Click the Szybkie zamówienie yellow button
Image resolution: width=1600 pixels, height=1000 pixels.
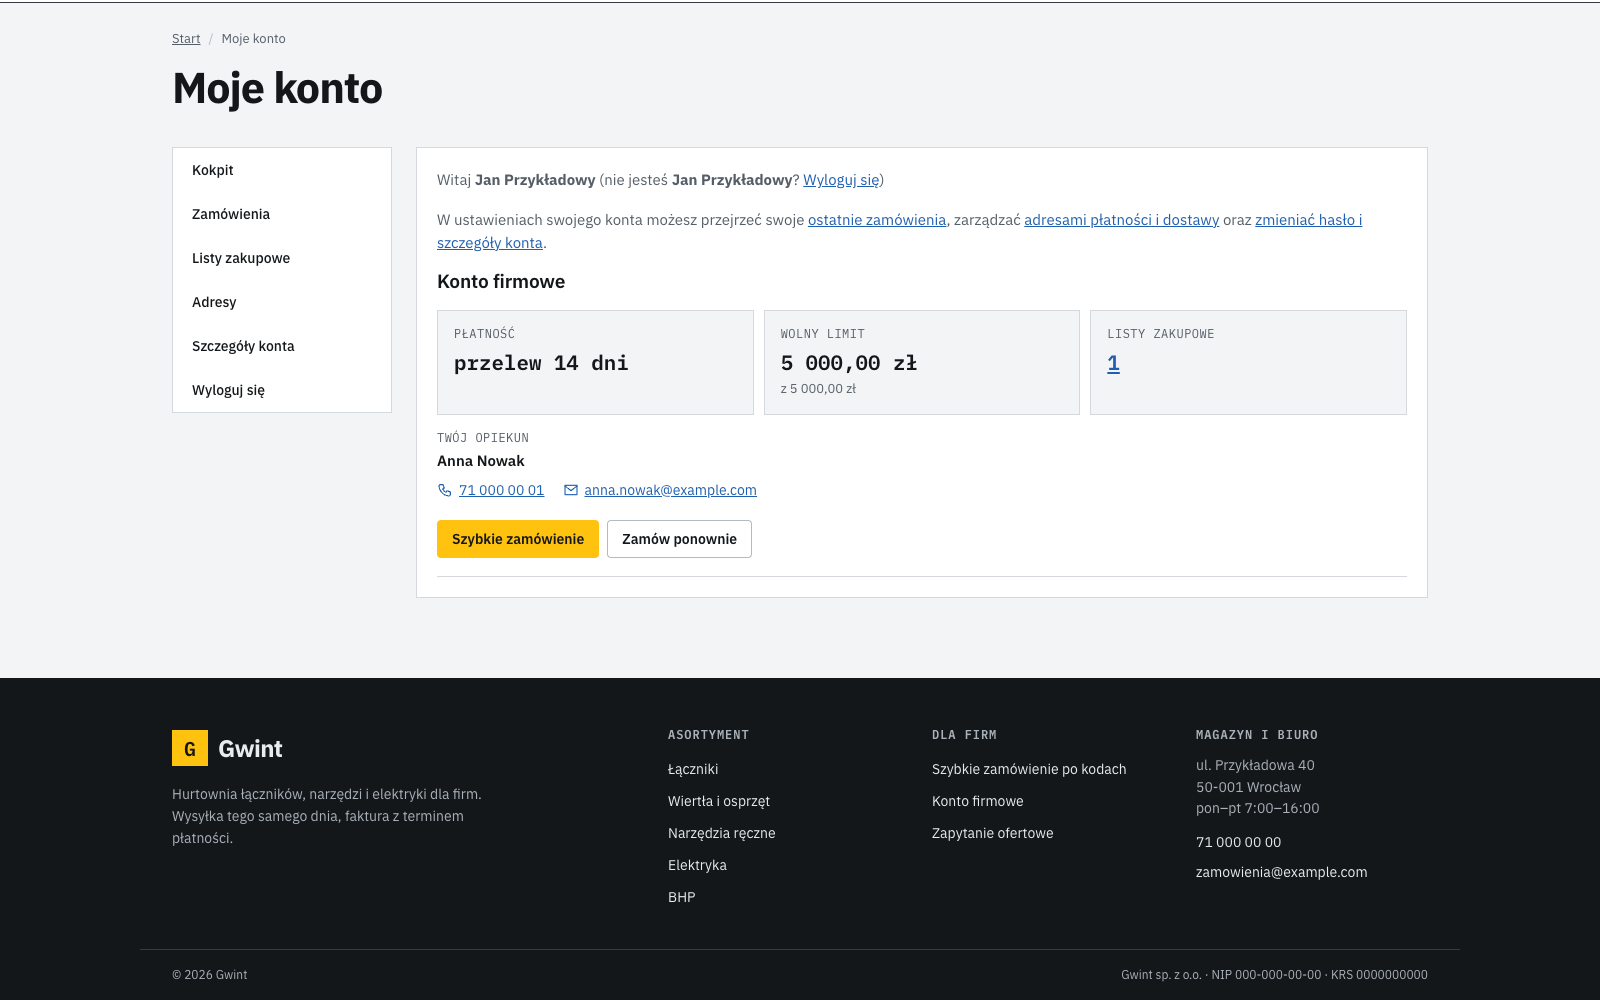coord(518,539)
